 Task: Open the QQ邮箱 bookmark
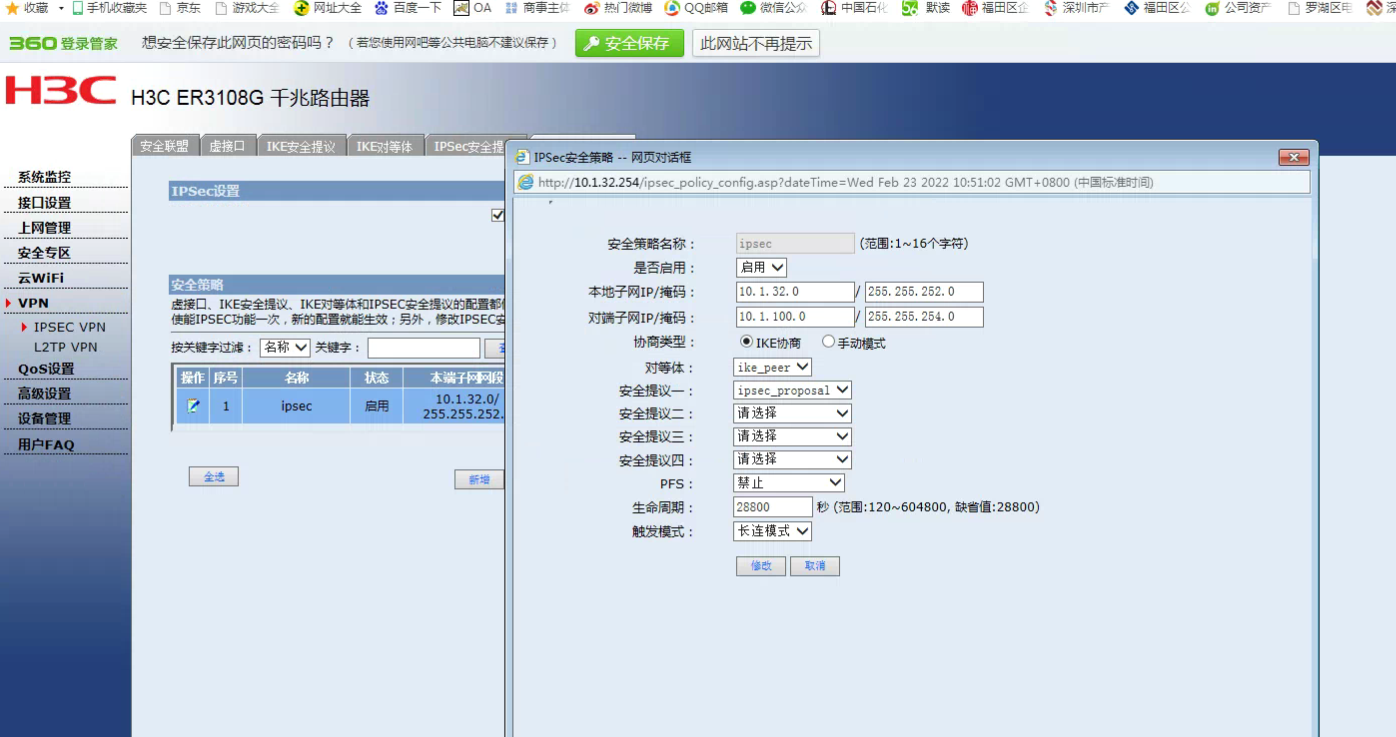point(696,8)
